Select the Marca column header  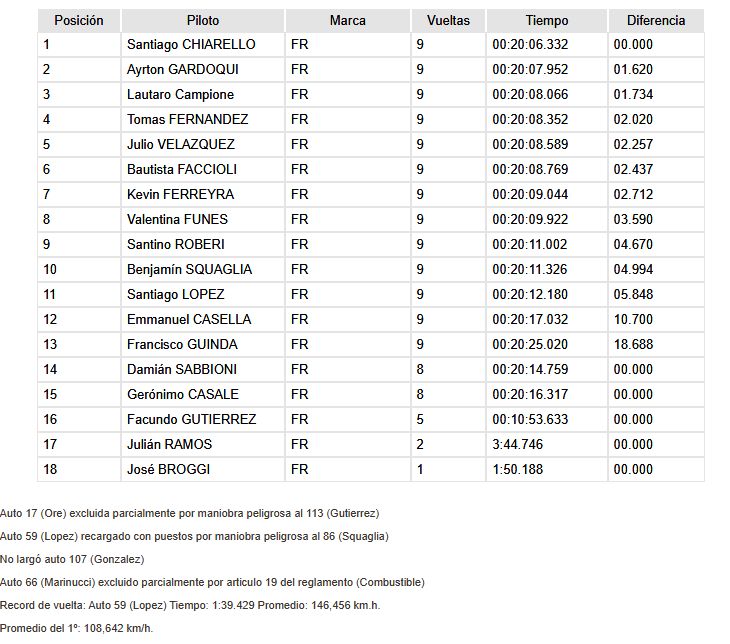tap(348, 20)
